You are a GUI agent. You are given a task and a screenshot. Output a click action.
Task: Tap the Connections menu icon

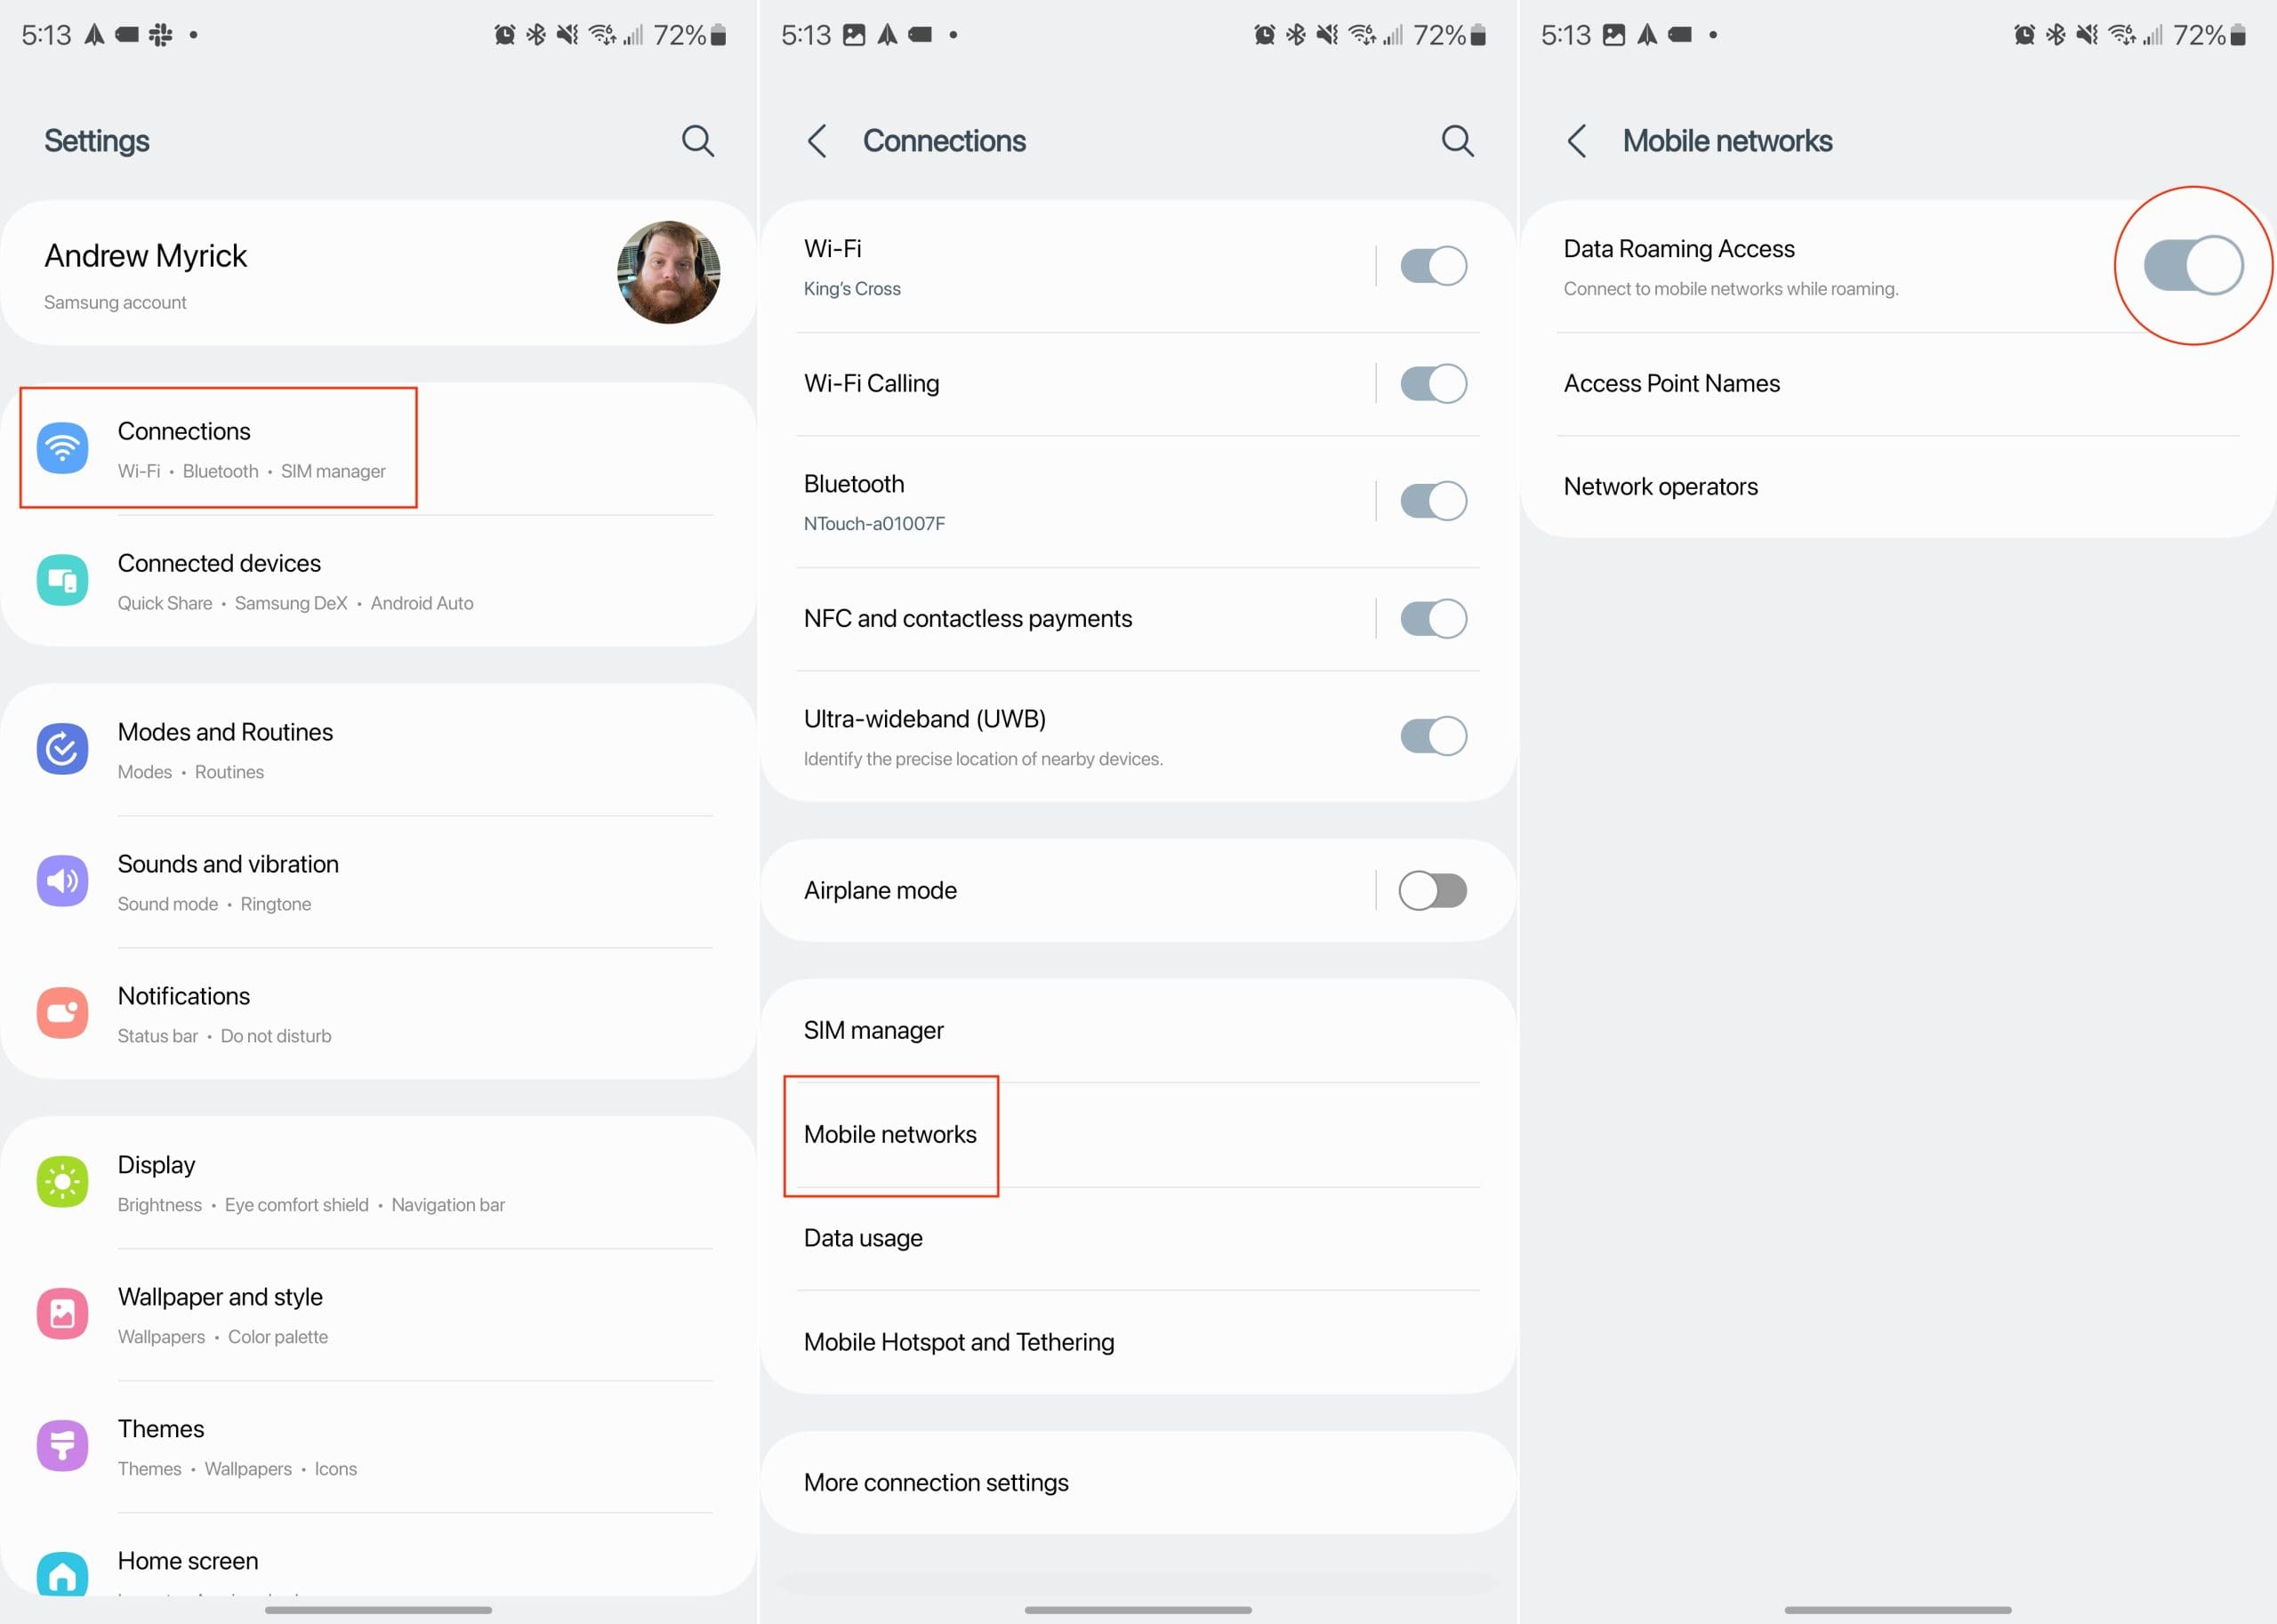point(63,445)
